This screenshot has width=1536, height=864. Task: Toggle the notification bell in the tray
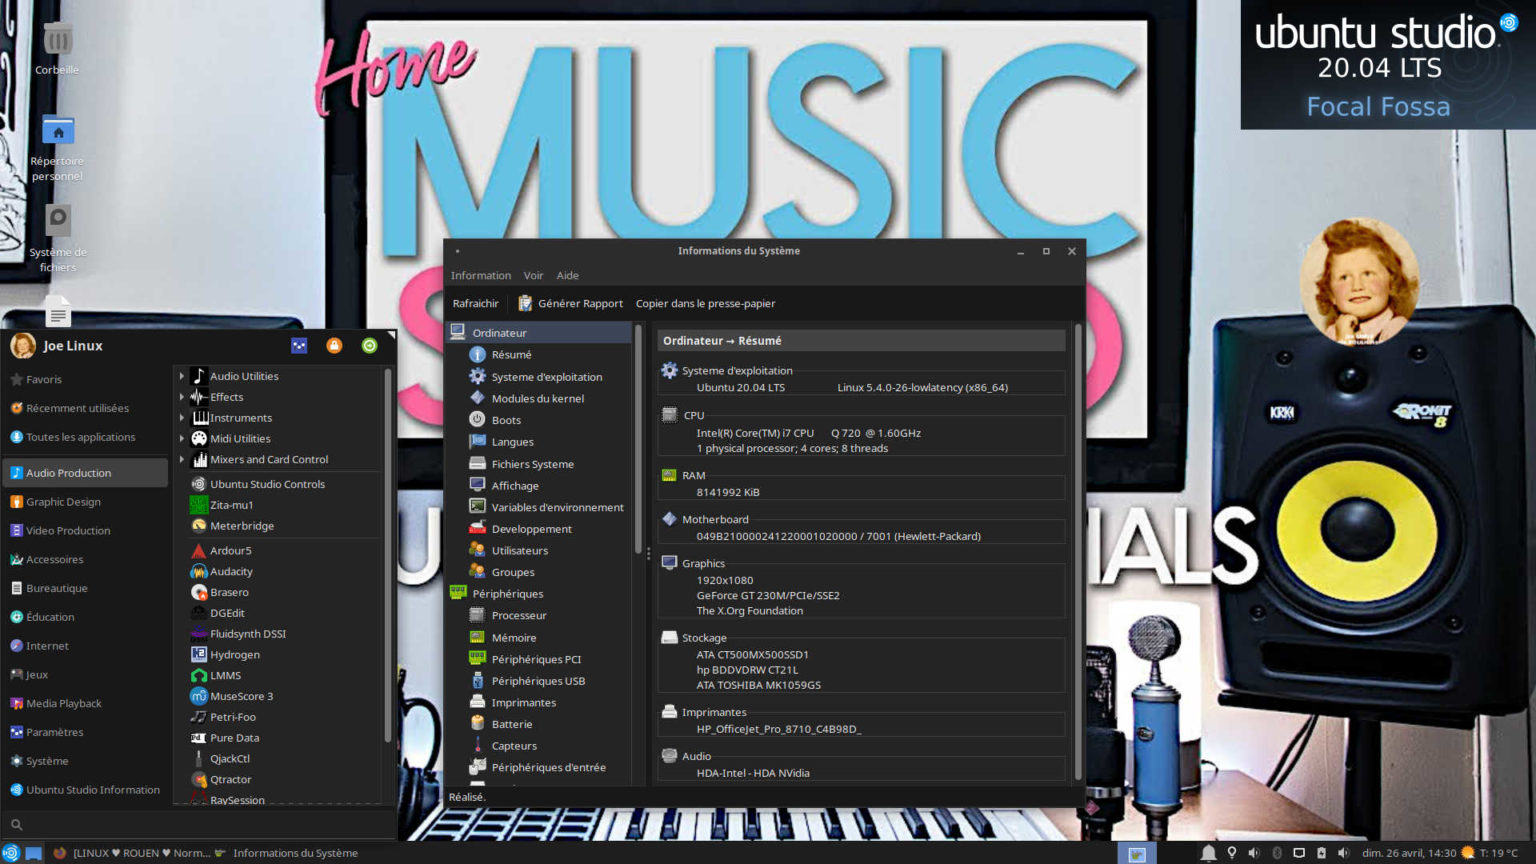click(x=1209, y=853)
